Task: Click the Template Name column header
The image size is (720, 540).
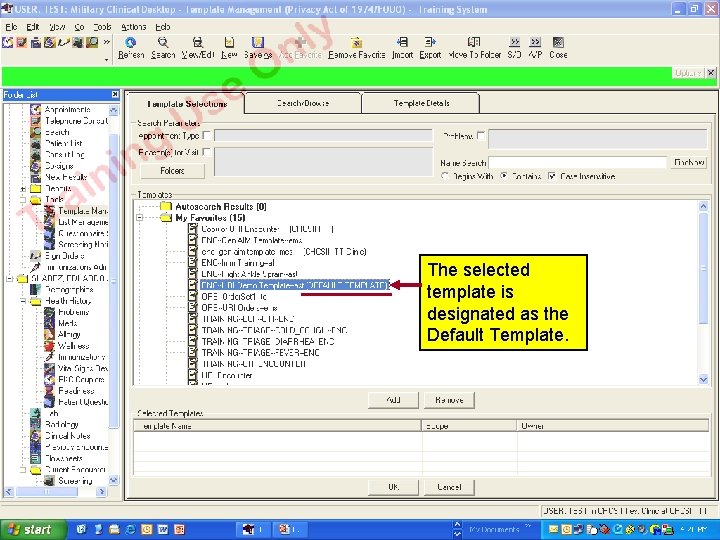Action: click(277, 426)
